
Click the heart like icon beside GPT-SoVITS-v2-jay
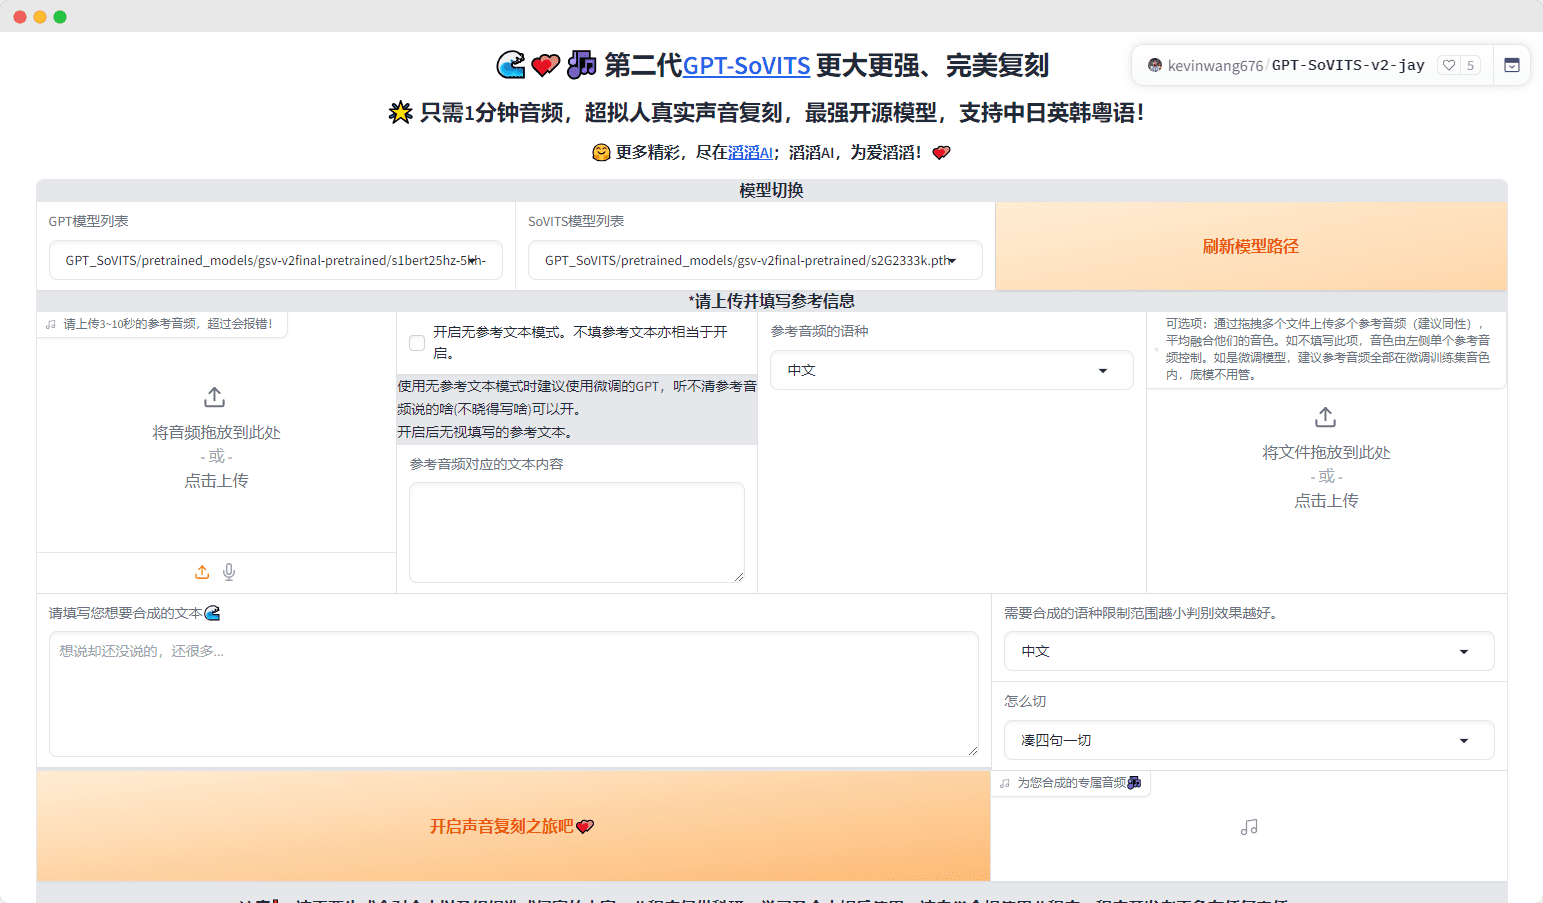(1448, 65)
